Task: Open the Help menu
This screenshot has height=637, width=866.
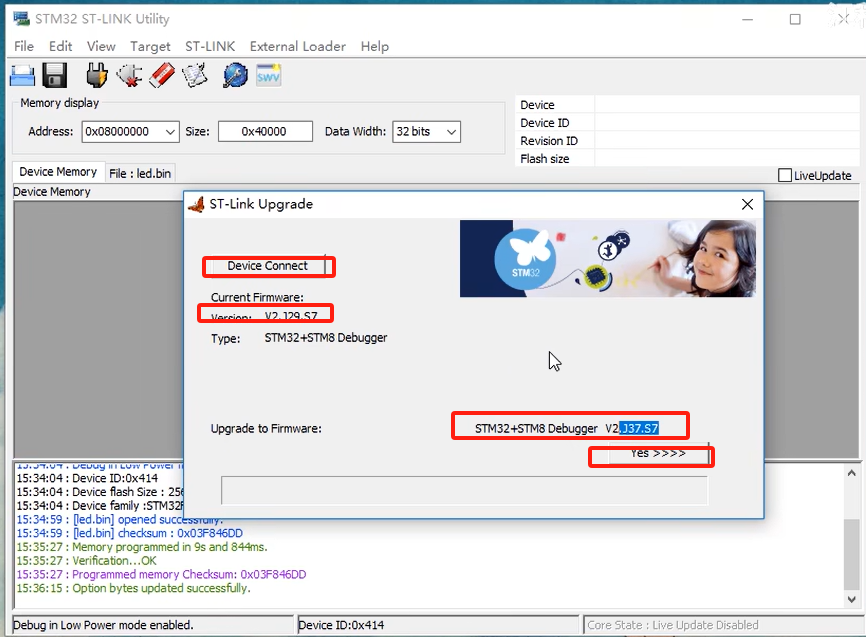Action: tap(374, 46)
